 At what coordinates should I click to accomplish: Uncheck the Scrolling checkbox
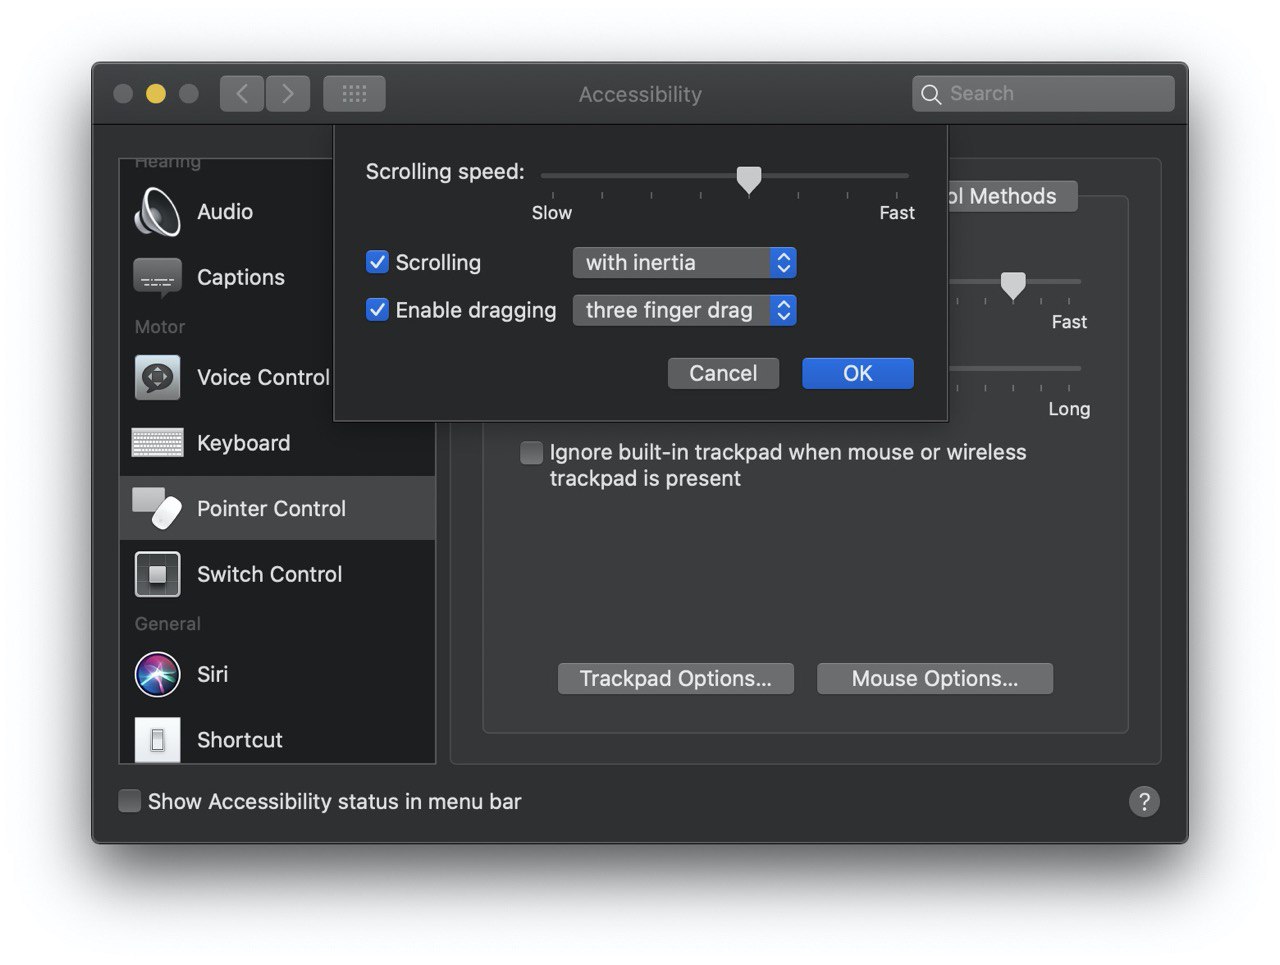[x=377, y=262]
